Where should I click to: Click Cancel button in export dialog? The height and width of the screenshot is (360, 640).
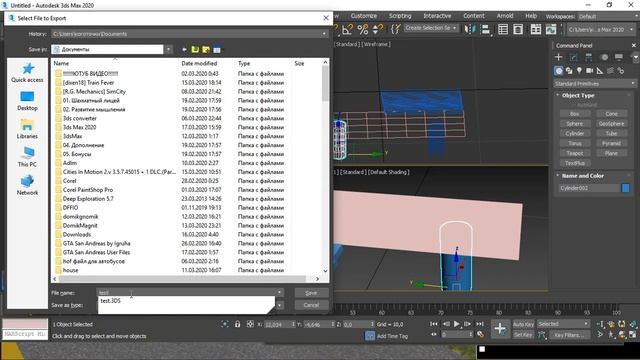[311, 305]
